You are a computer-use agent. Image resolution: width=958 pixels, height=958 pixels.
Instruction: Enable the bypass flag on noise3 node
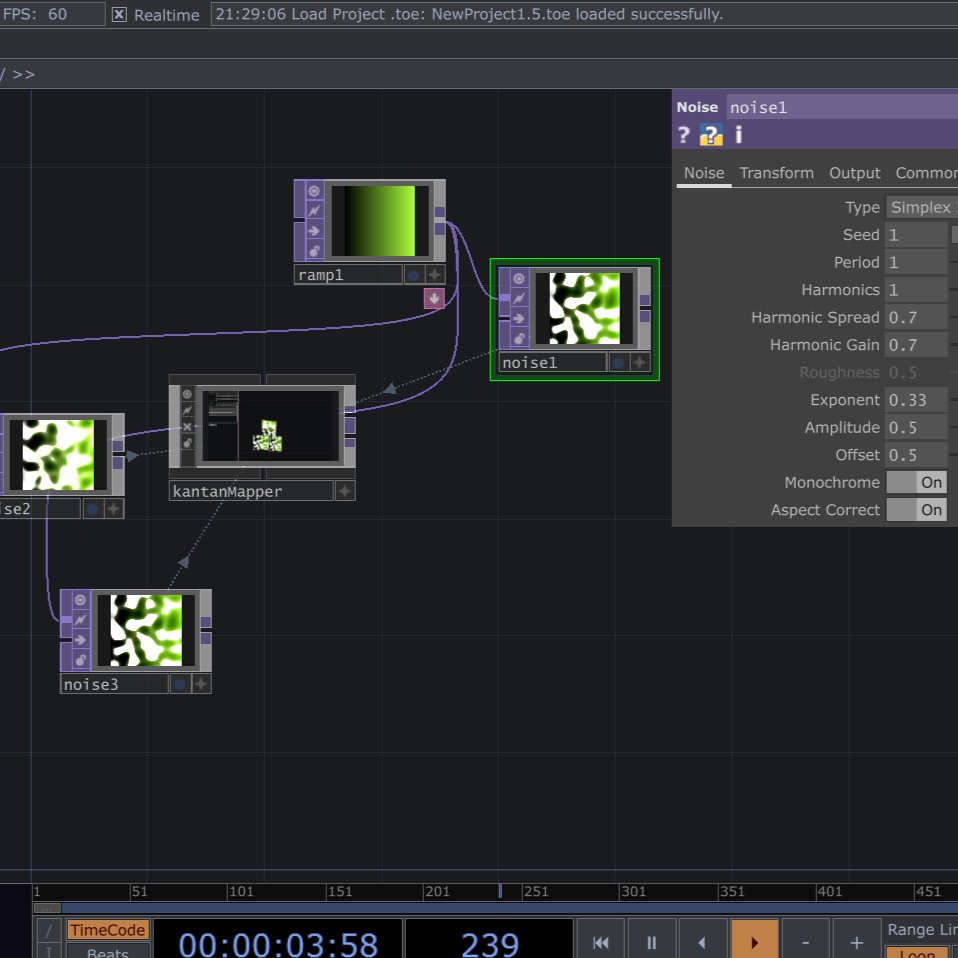pos(80,618)
